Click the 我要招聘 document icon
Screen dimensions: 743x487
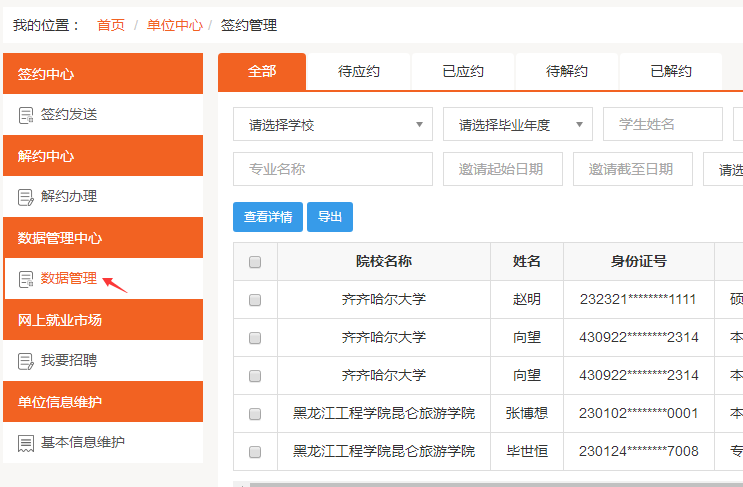26,360
